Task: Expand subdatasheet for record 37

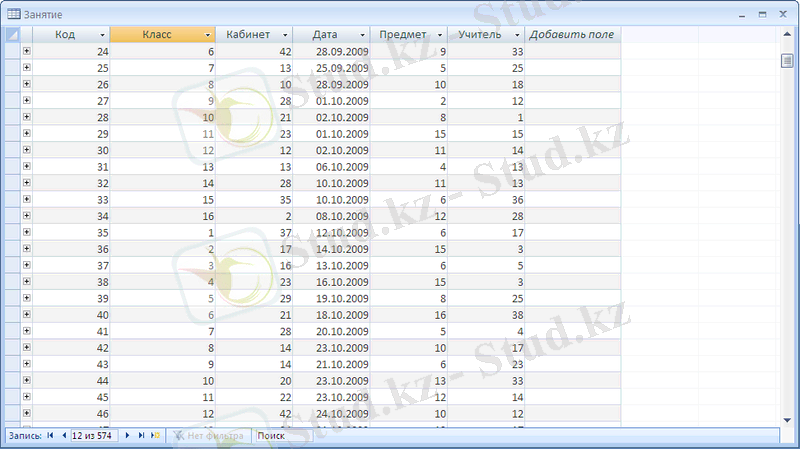Action: 27,265
